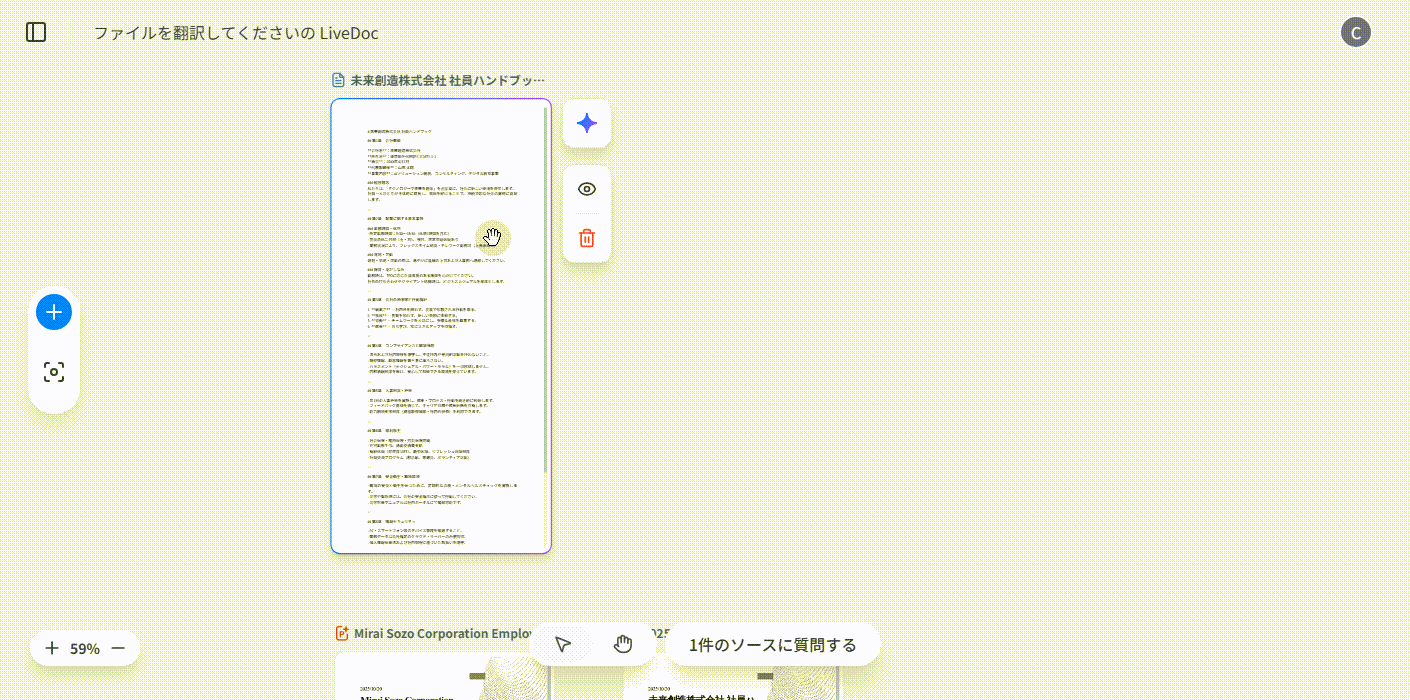This screenshot has height=700, width=1410.
Task: Click the 1件のソースに質問する button
Action: tap(772, 645)
